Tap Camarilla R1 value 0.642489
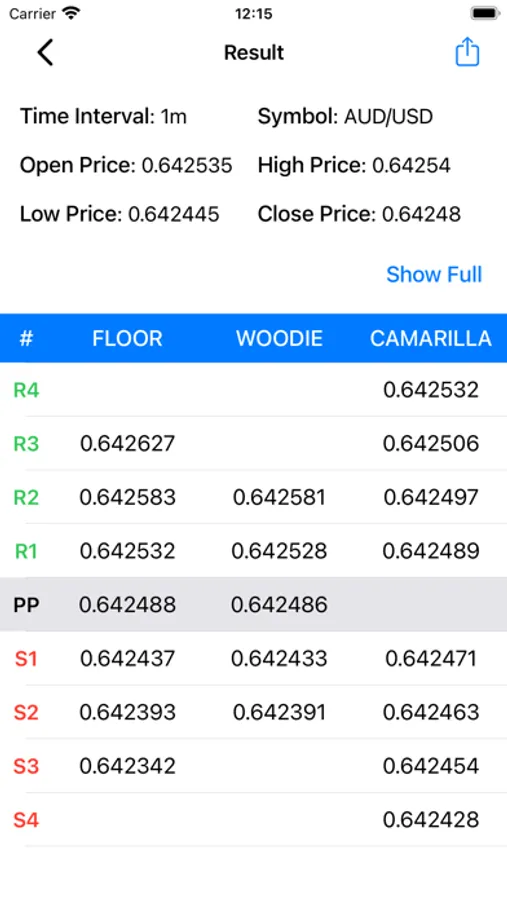 click(431, 551)
